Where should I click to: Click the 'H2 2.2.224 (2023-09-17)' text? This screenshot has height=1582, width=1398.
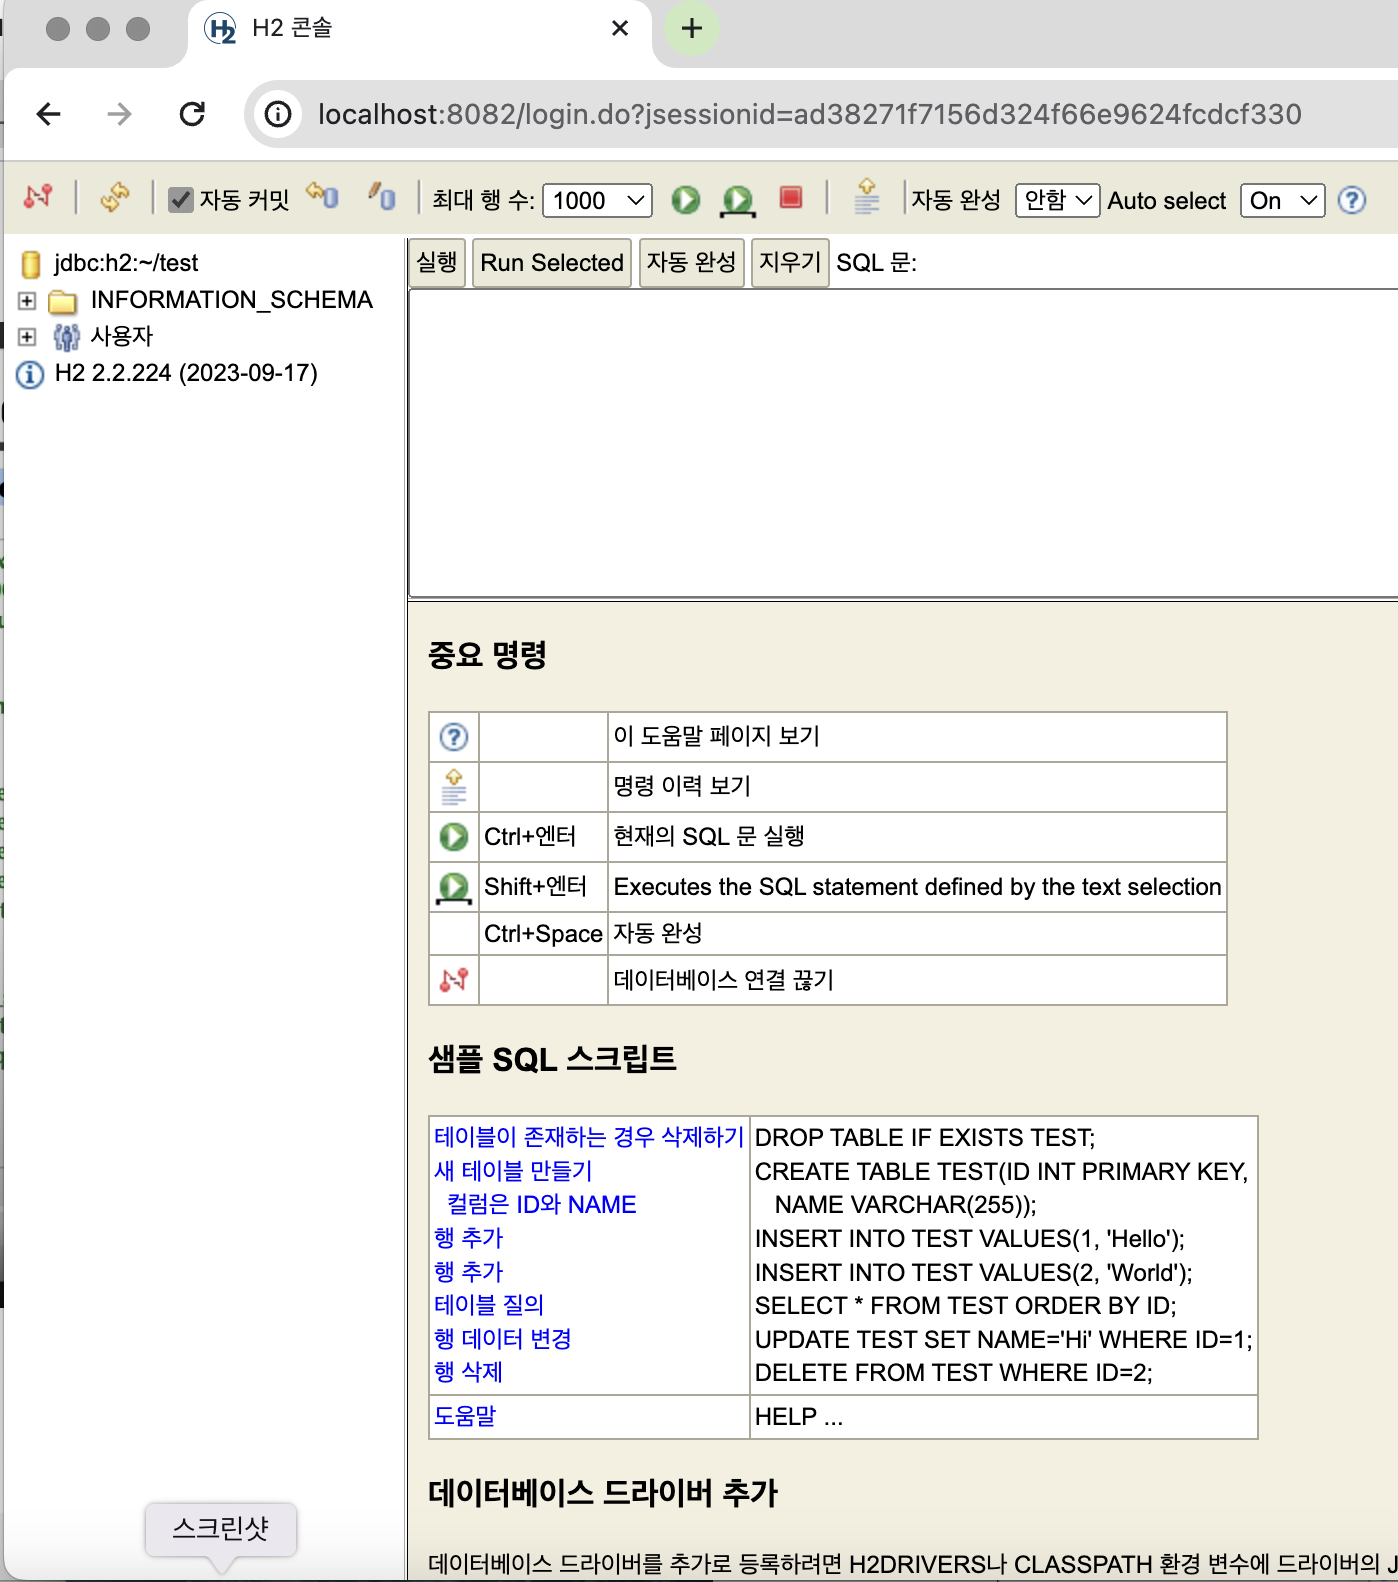(186, 373)
